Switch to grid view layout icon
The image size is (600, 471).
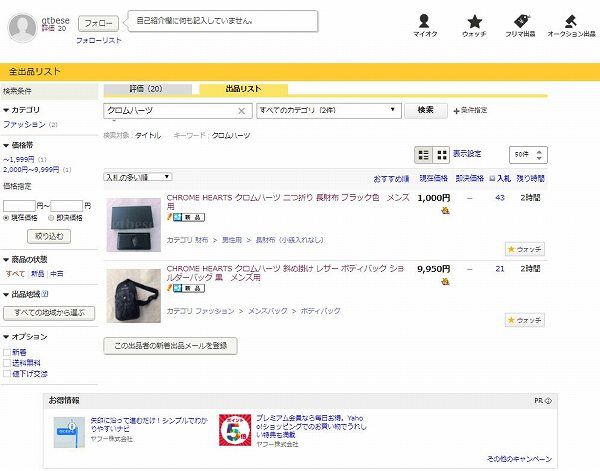tap(442, 155)
